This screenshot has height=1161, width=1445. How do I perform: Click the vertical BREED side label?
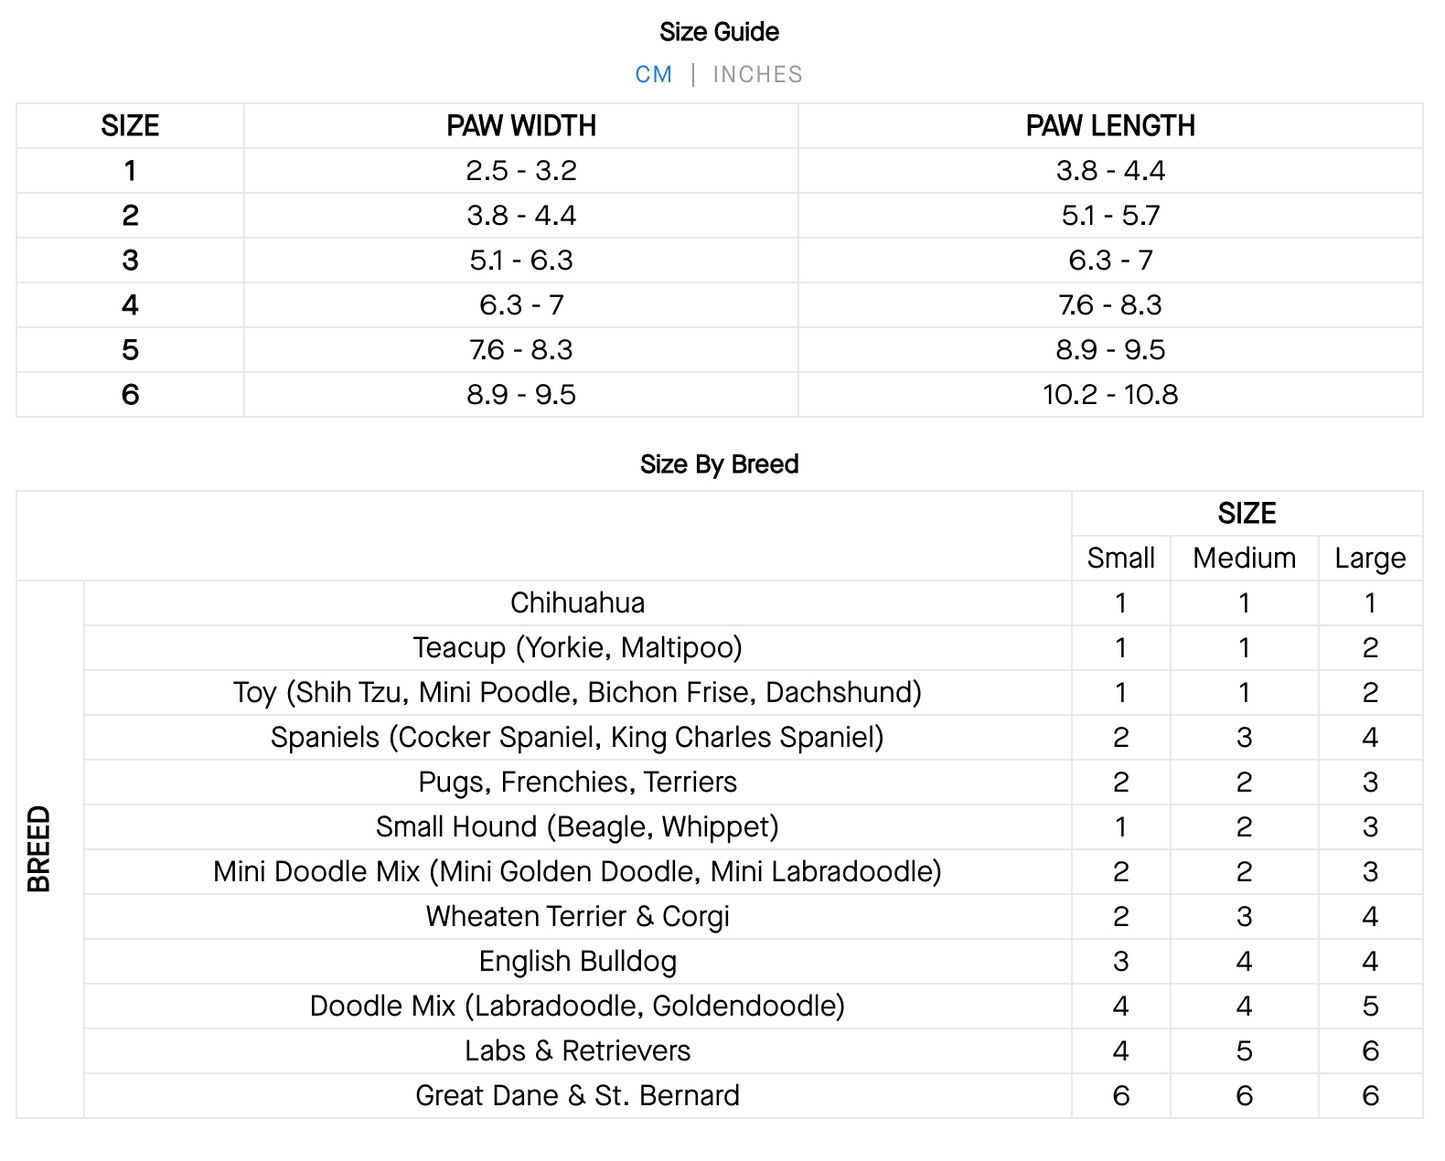[x=39, y=849]
